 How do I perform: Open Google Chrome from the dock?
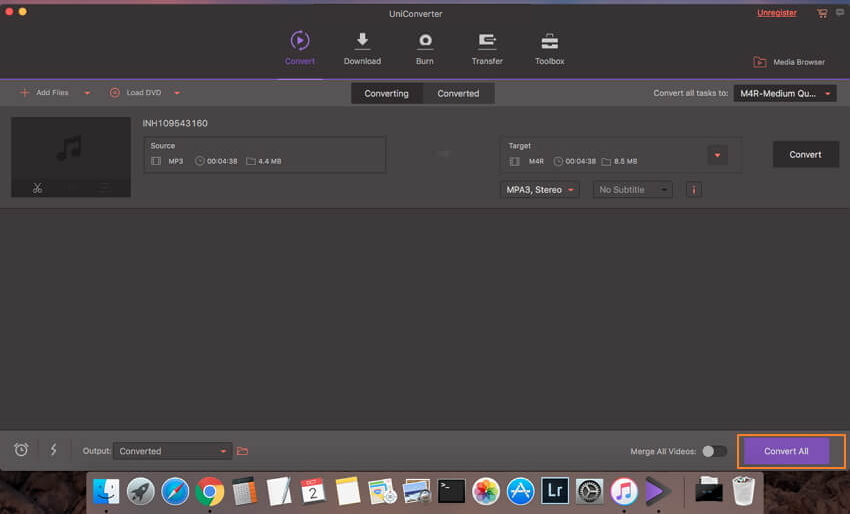tap(210, 492)
